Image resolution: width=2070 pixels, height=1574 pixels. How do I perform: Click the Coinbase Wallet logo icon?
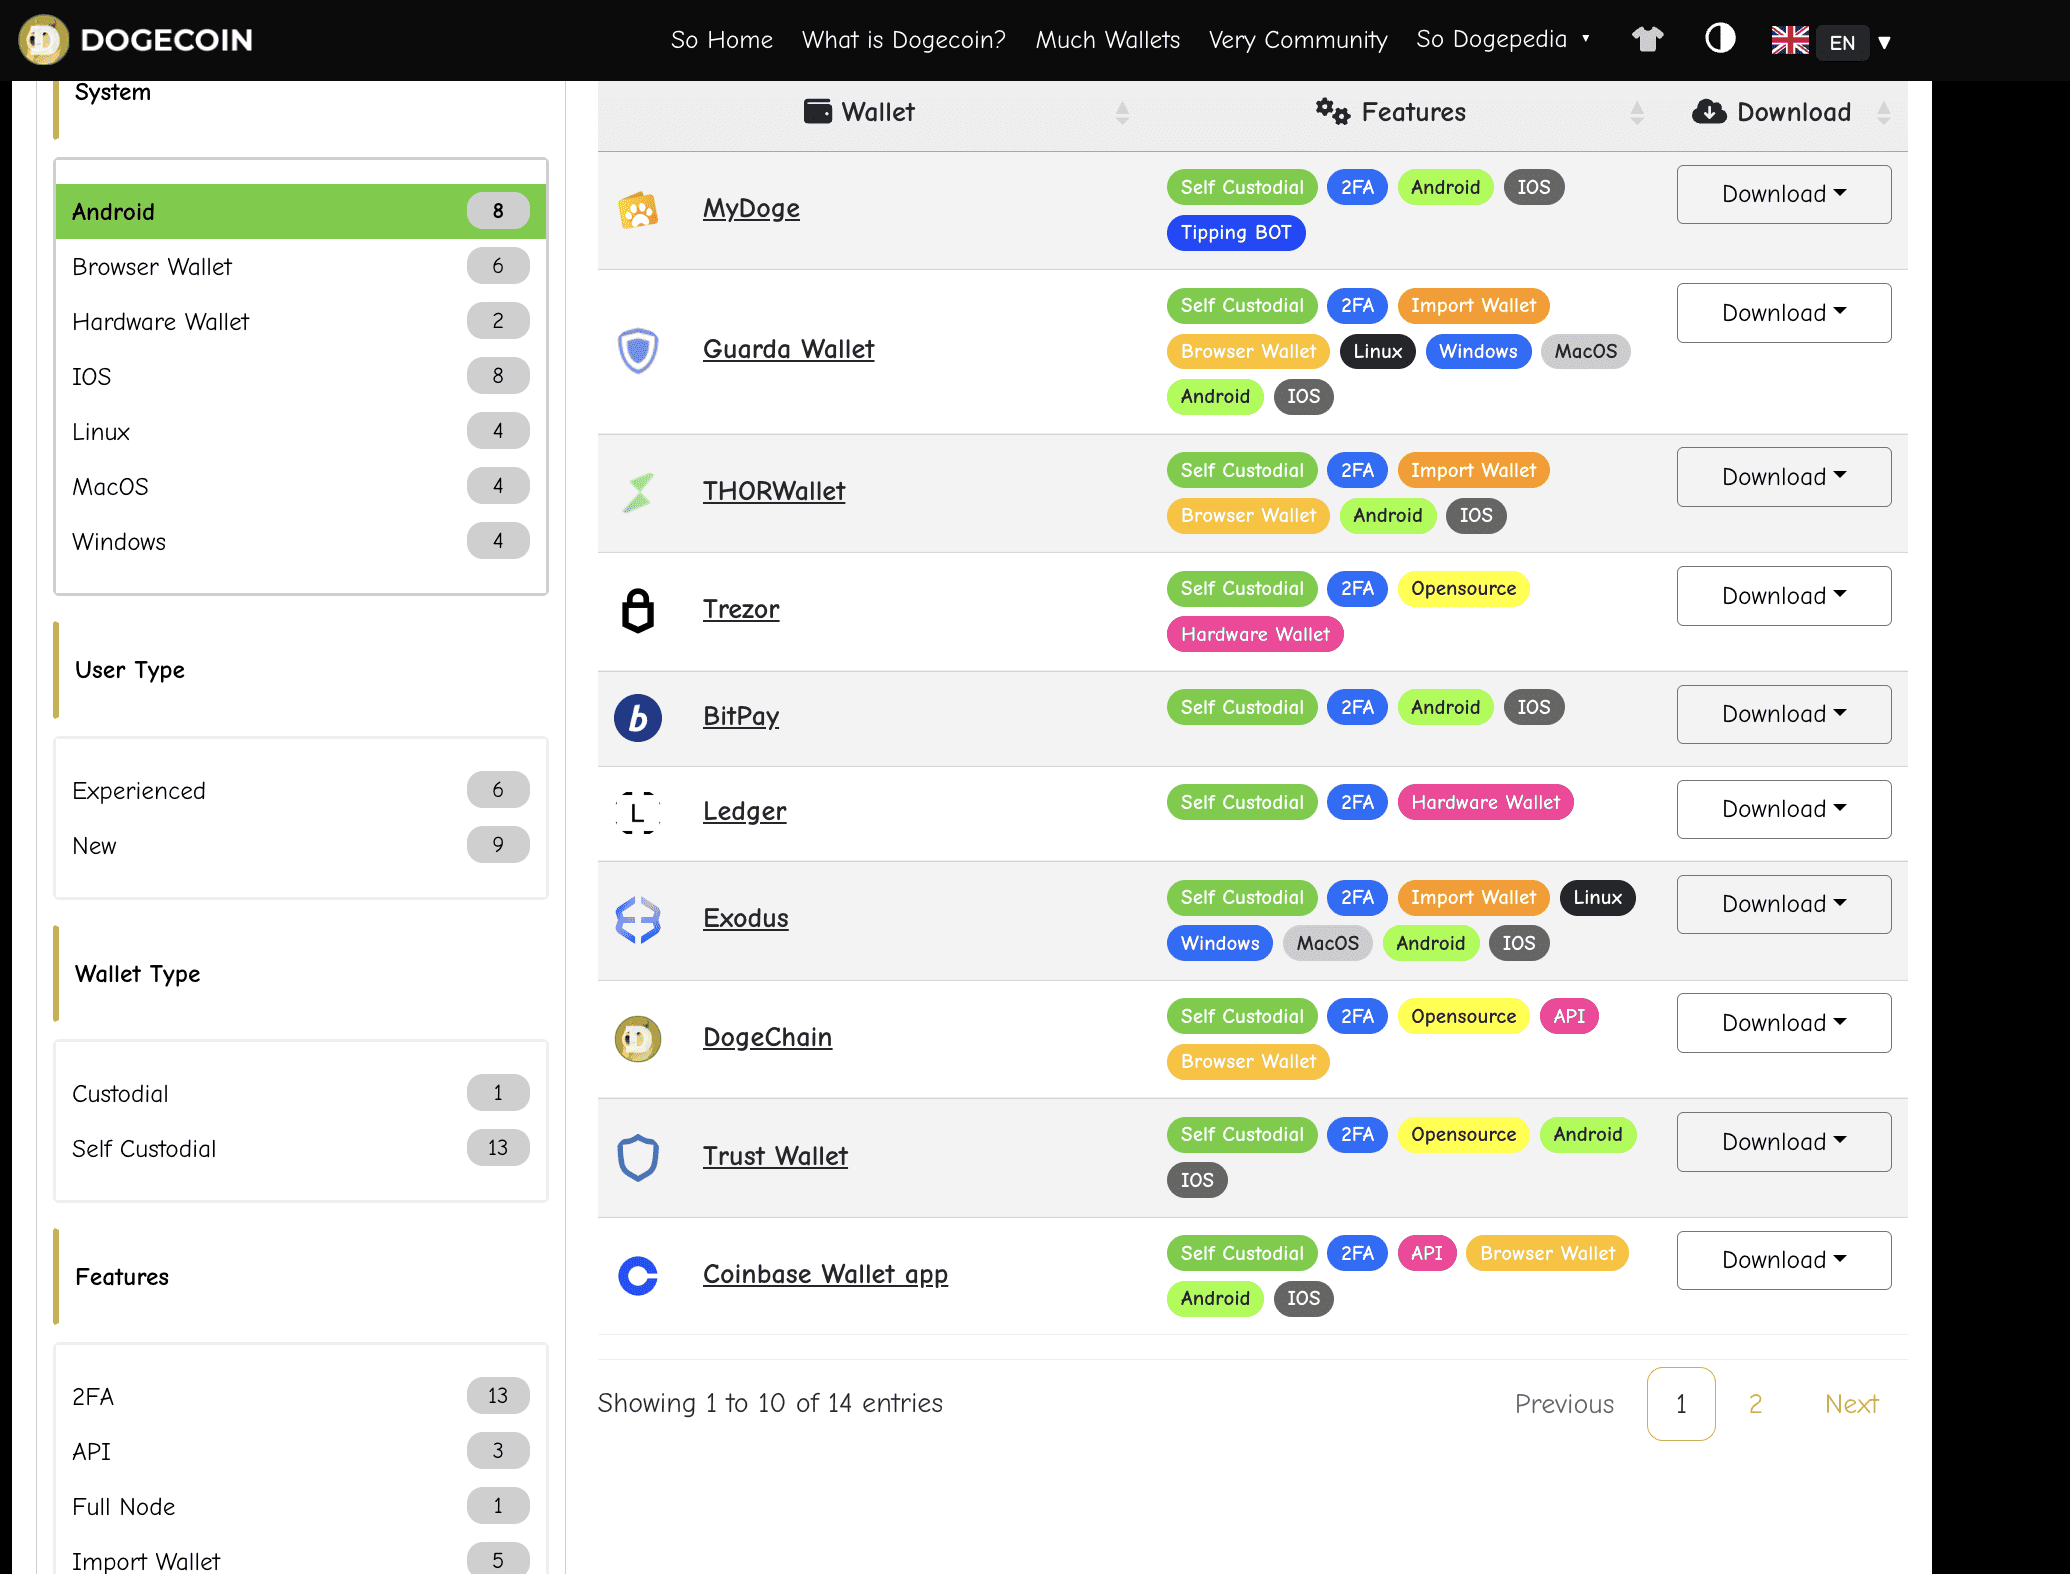point(638,1275)
